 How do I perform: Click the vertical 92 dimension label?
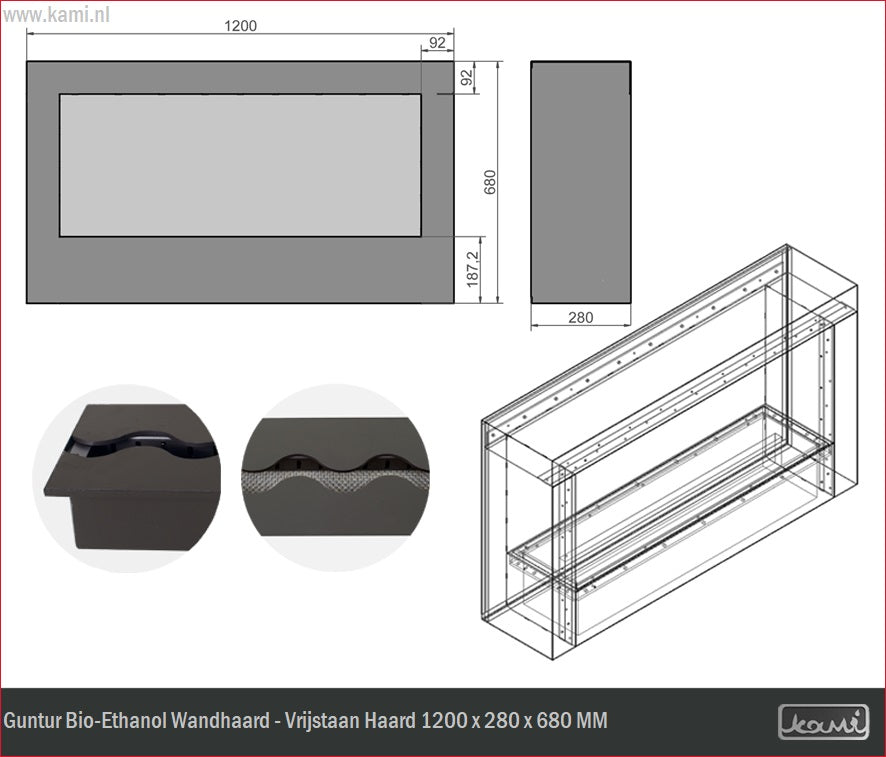[468, 78]
